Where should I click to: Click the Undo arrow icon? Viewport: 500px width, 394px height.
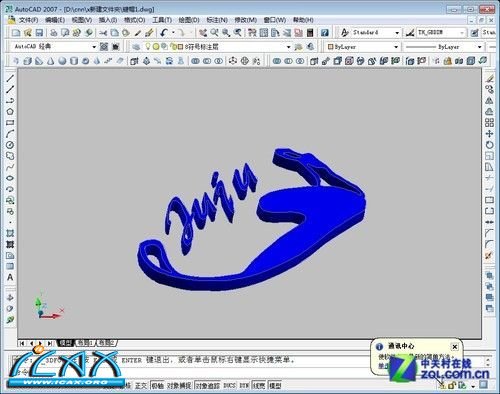coord(164,33)
